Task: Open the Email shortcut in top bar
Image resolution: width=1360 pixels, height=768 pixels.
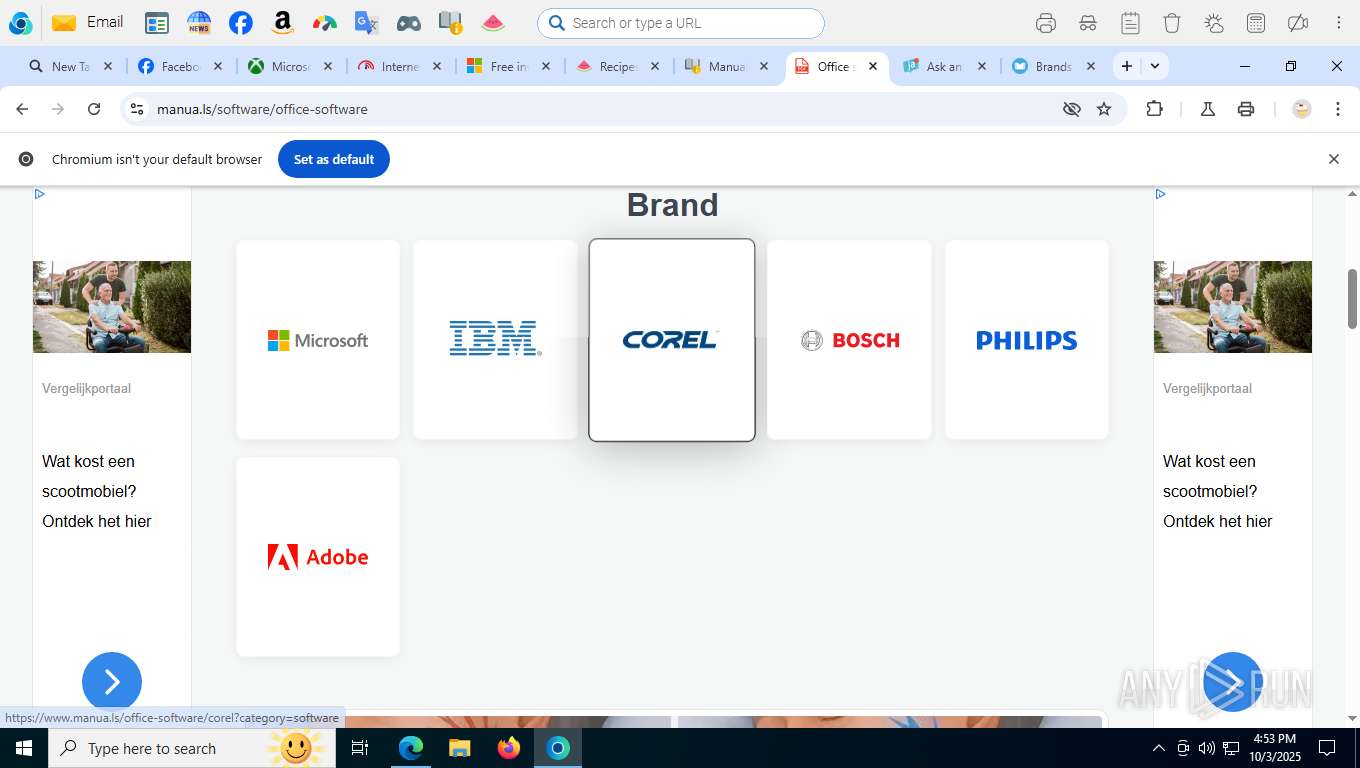Action: 88,22
